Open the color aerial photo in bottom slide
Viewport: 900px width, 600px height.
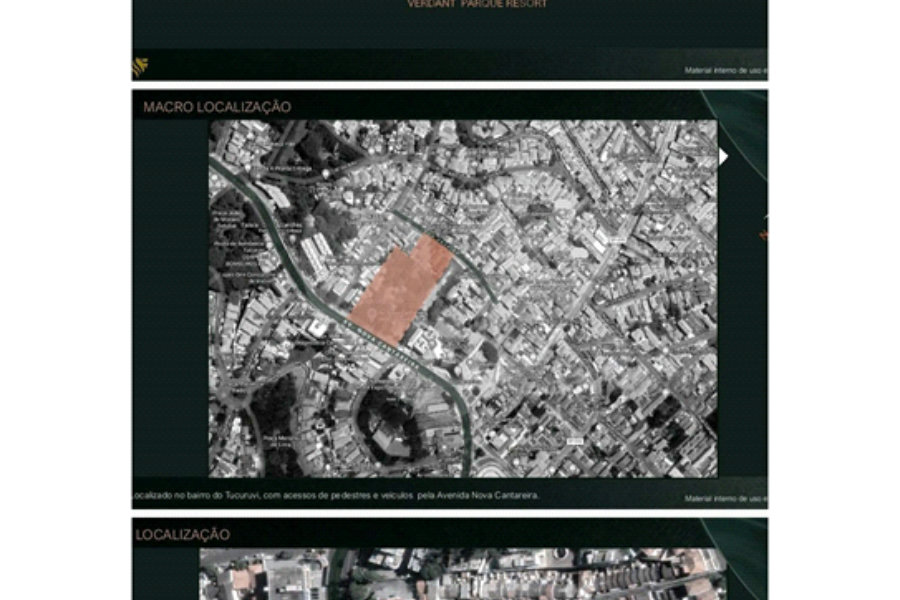coord(462,574)
